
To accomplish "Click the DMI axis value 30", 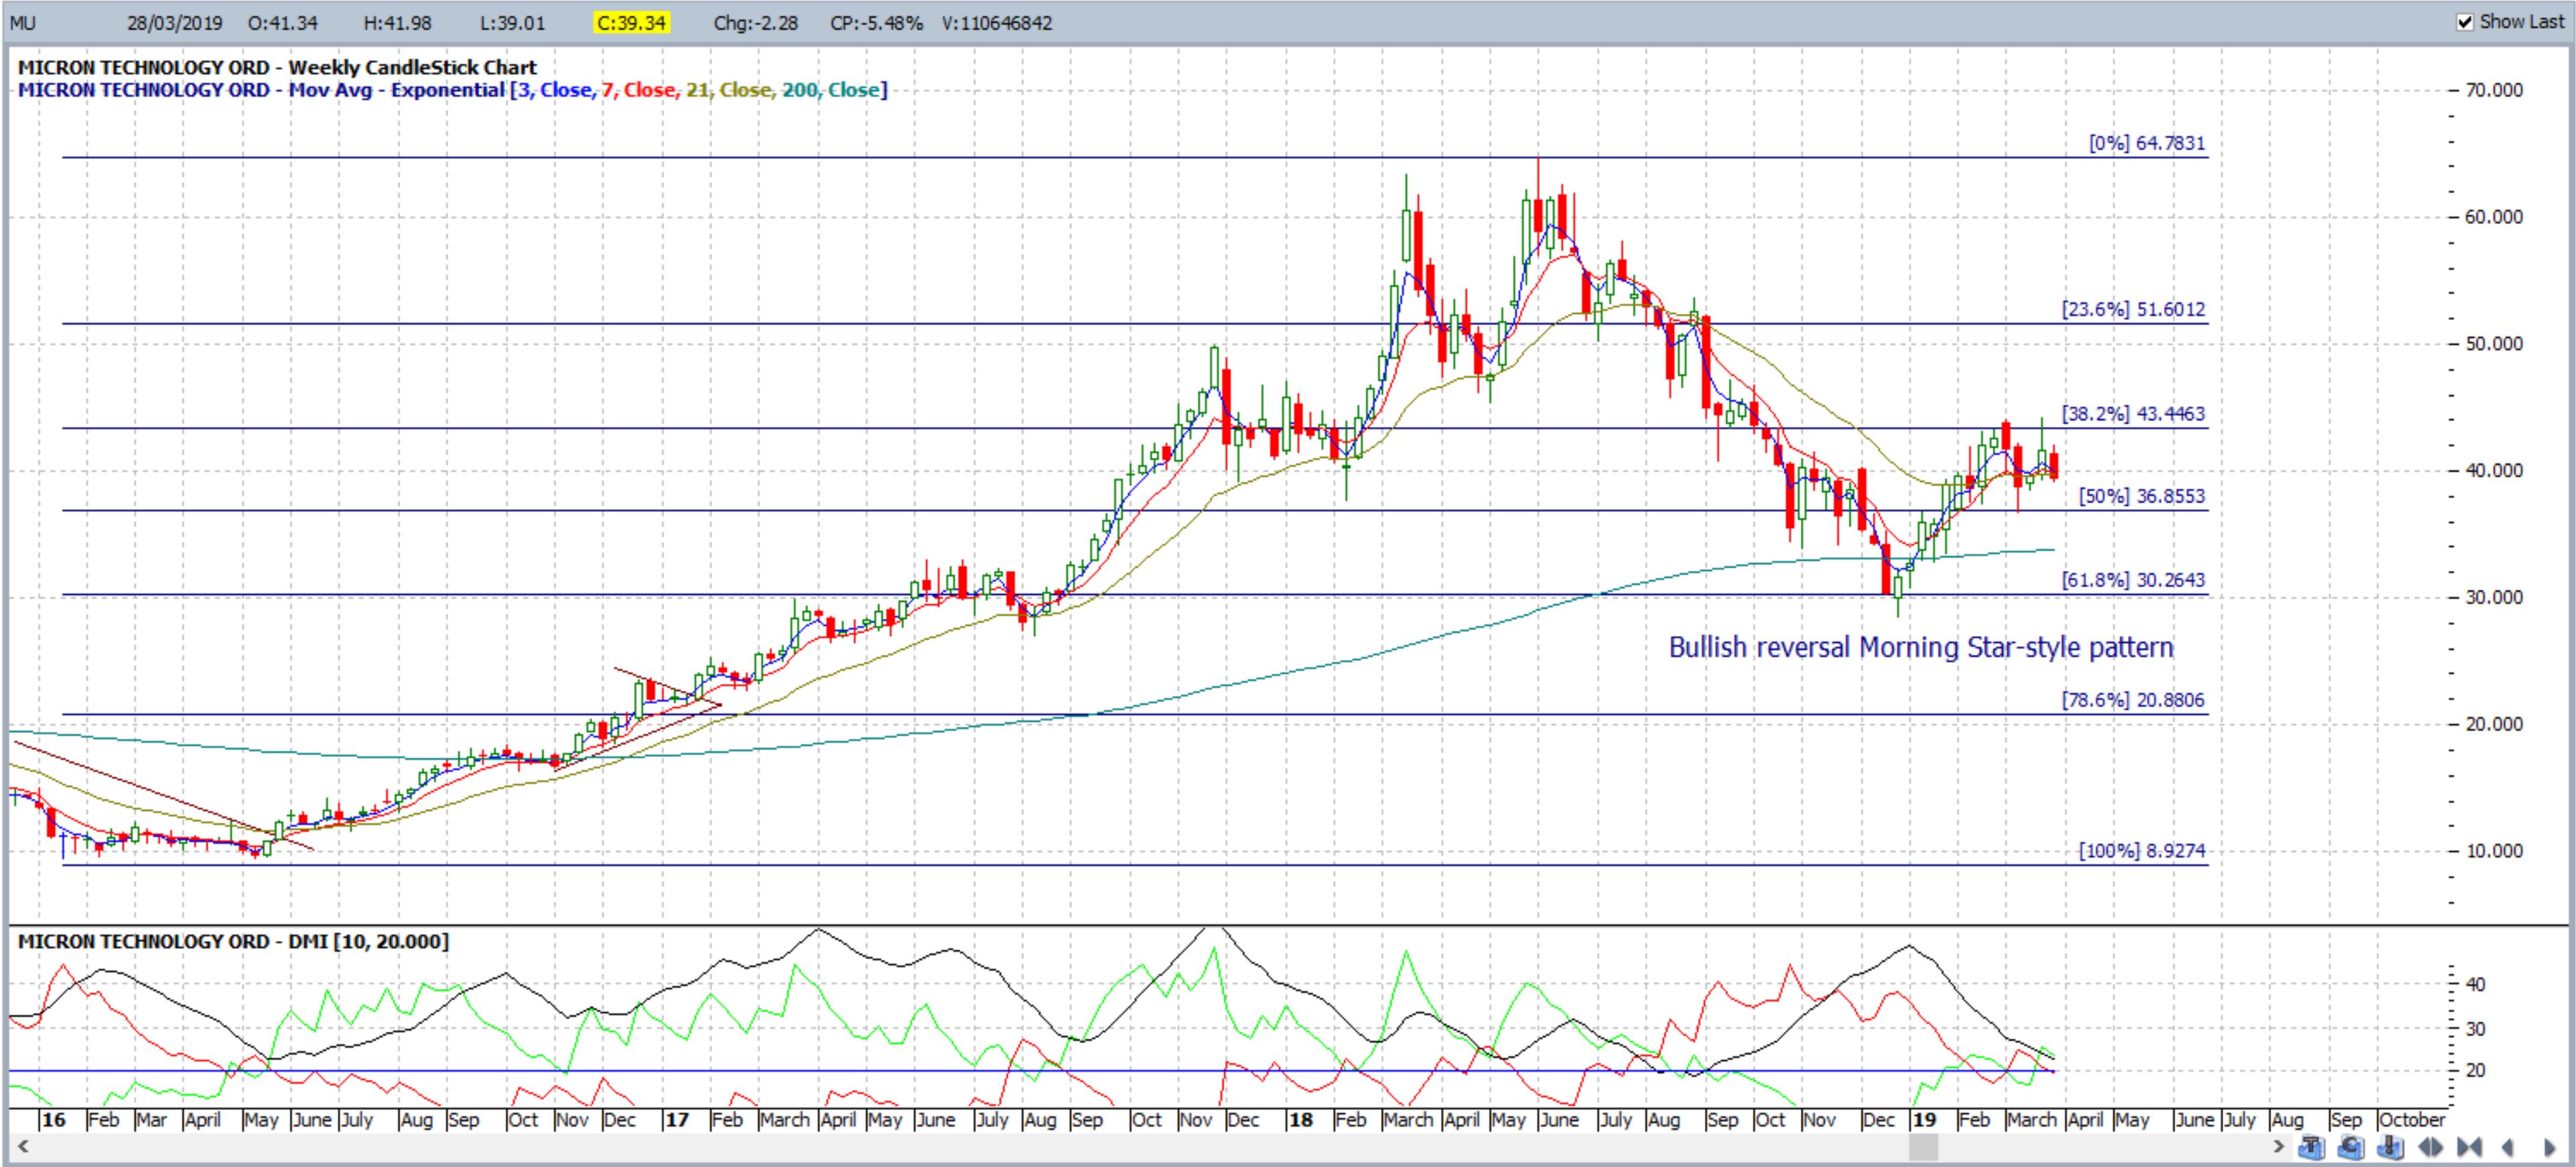I will point(2475,1029).
